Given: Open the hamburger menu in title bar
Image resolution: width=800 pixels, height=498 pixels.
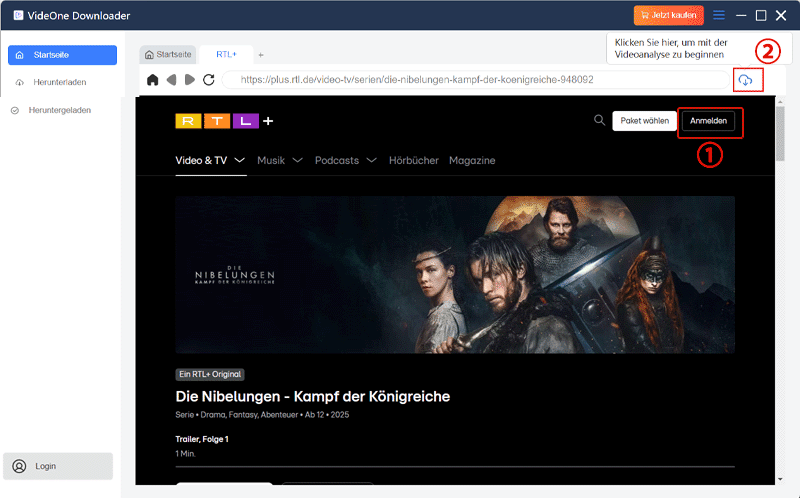Looking at the screenshot, I should point(718,15).
